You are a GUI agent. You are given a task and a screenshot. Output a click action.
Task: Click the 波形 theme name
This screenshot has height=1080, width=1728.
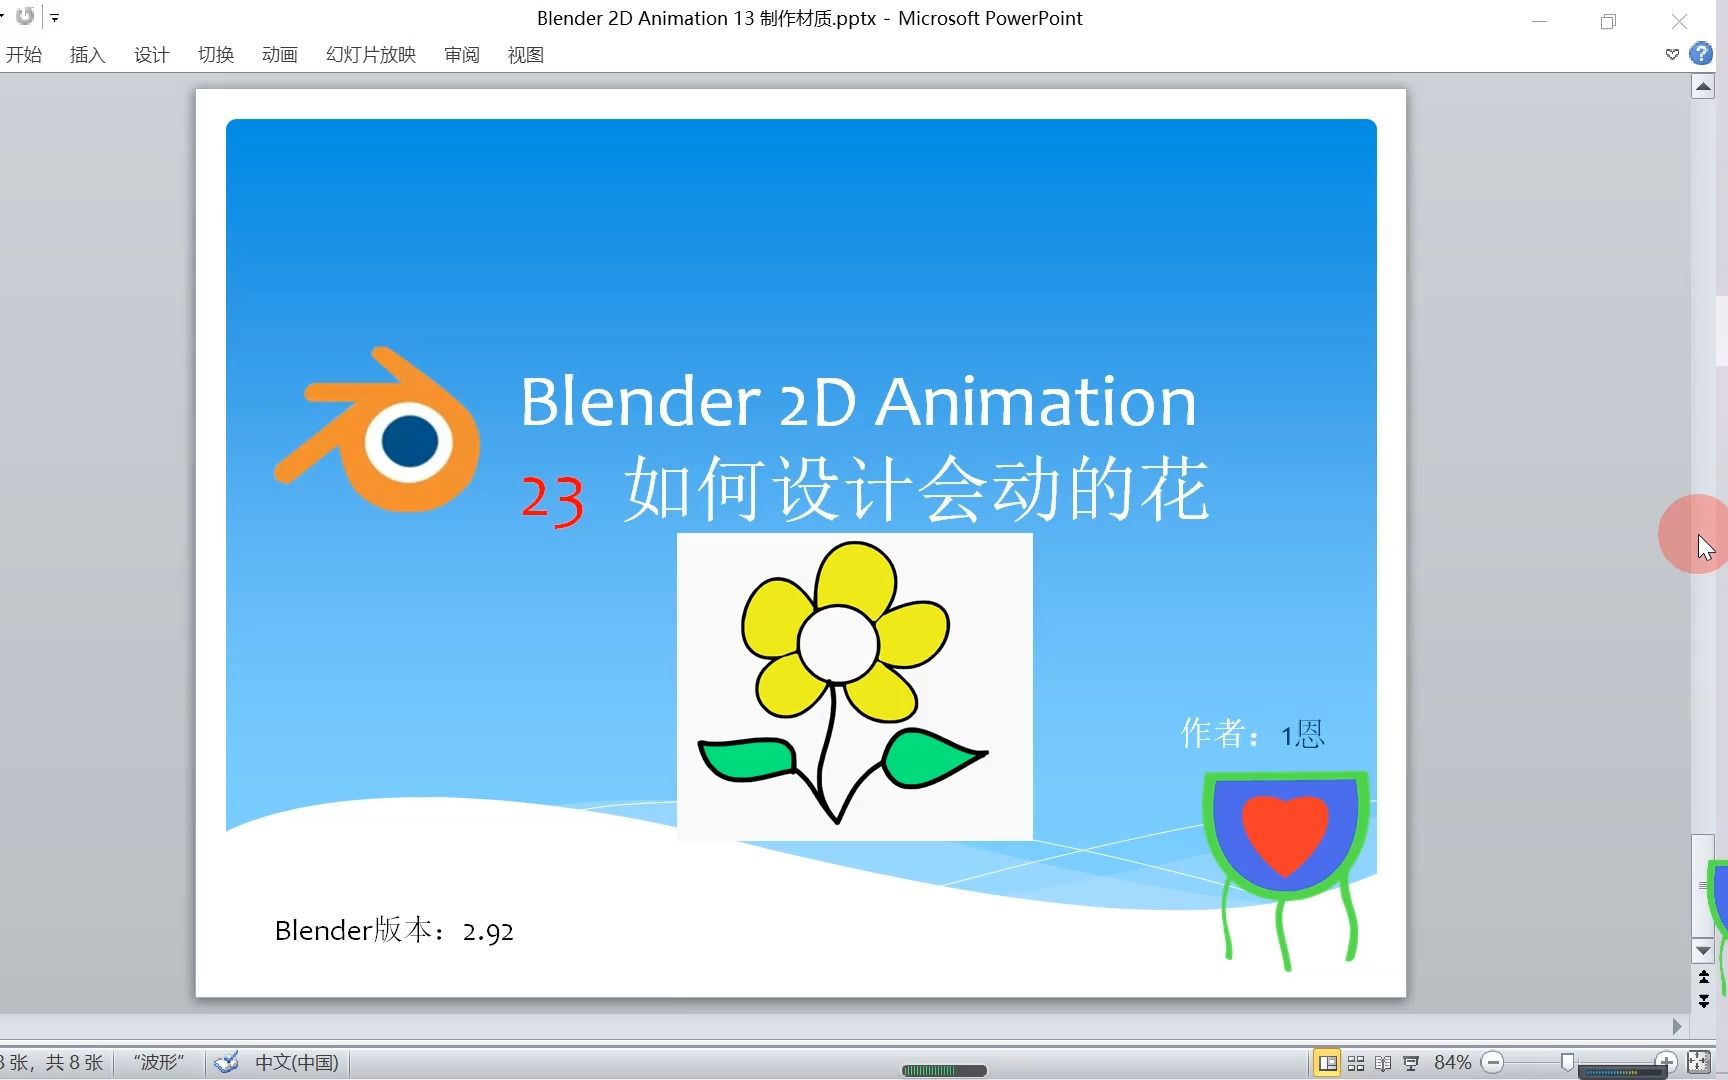[x=158, y=1062]
